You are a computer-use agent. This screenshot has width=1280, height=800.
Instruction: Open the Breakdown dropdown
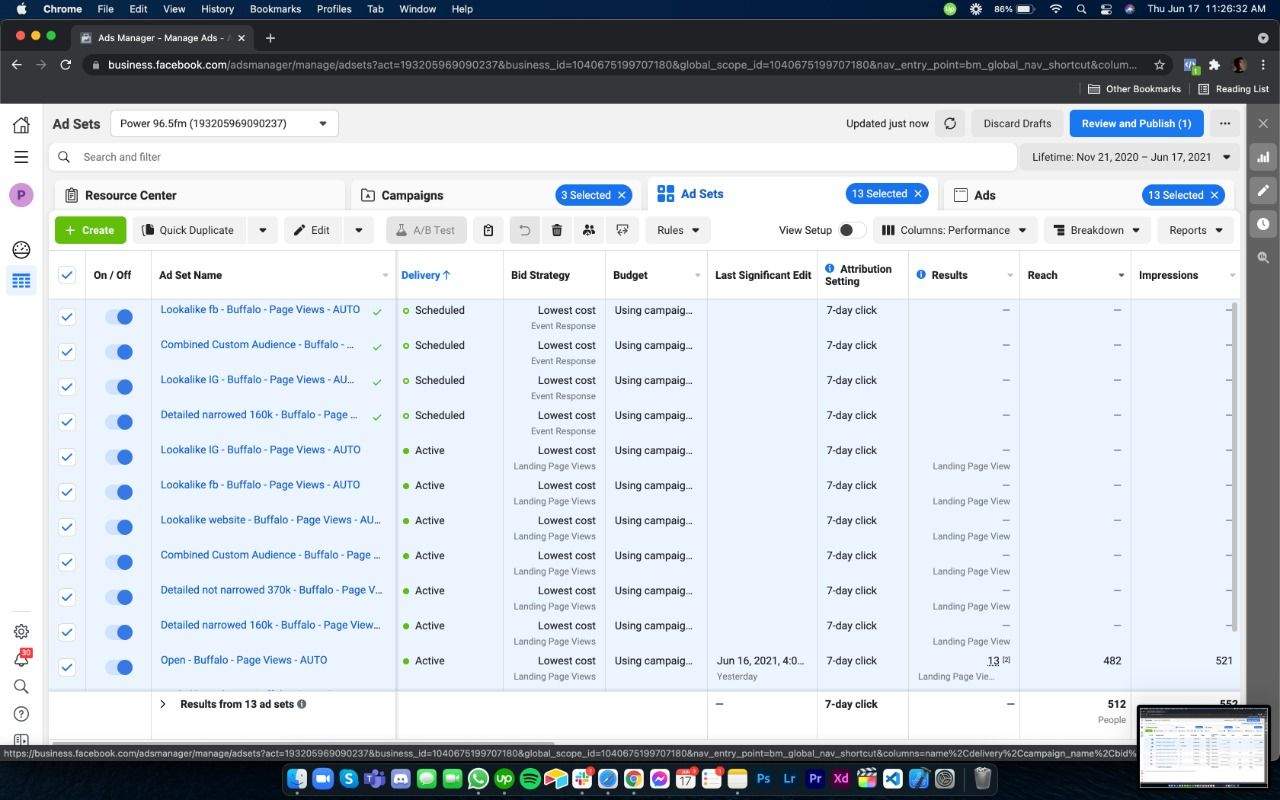[1097, 230]
